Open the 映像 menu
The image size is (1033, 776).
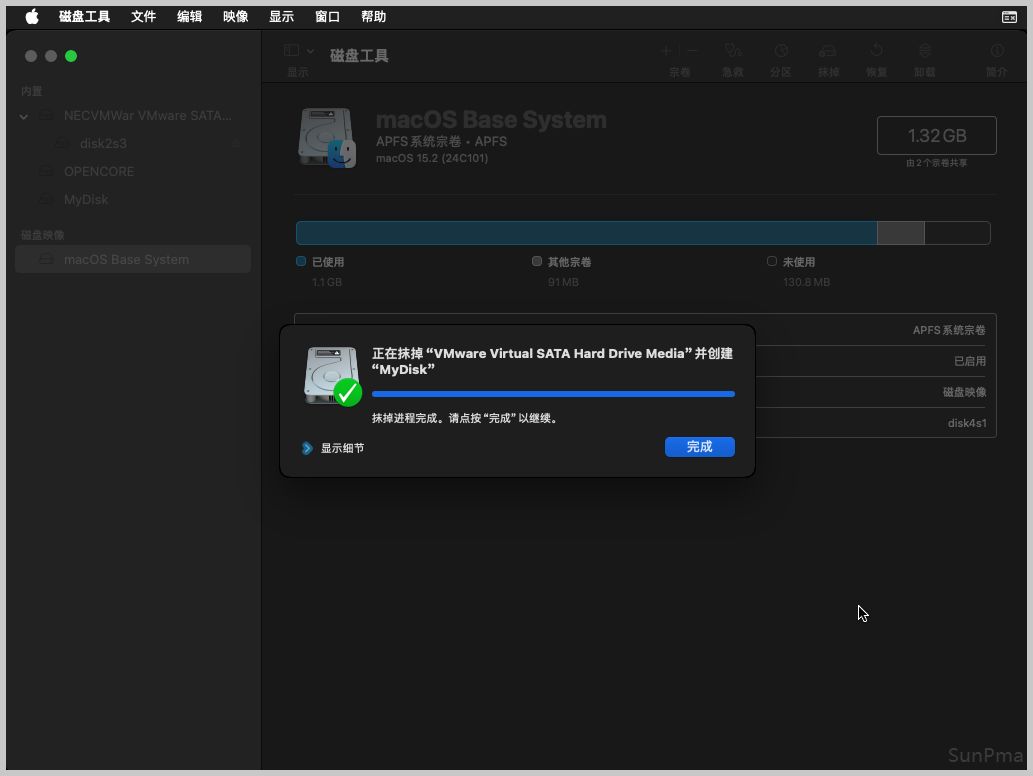(x=235, y=17)
